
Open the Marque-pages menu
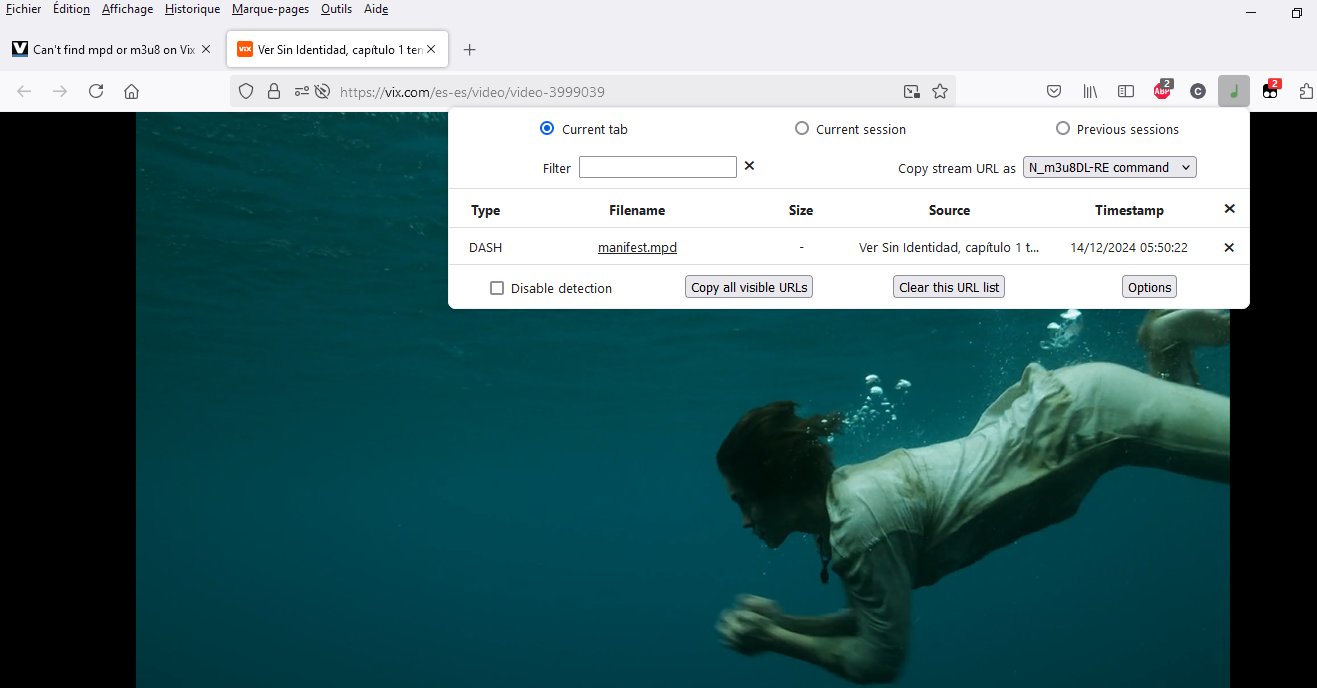click(270, 9)
